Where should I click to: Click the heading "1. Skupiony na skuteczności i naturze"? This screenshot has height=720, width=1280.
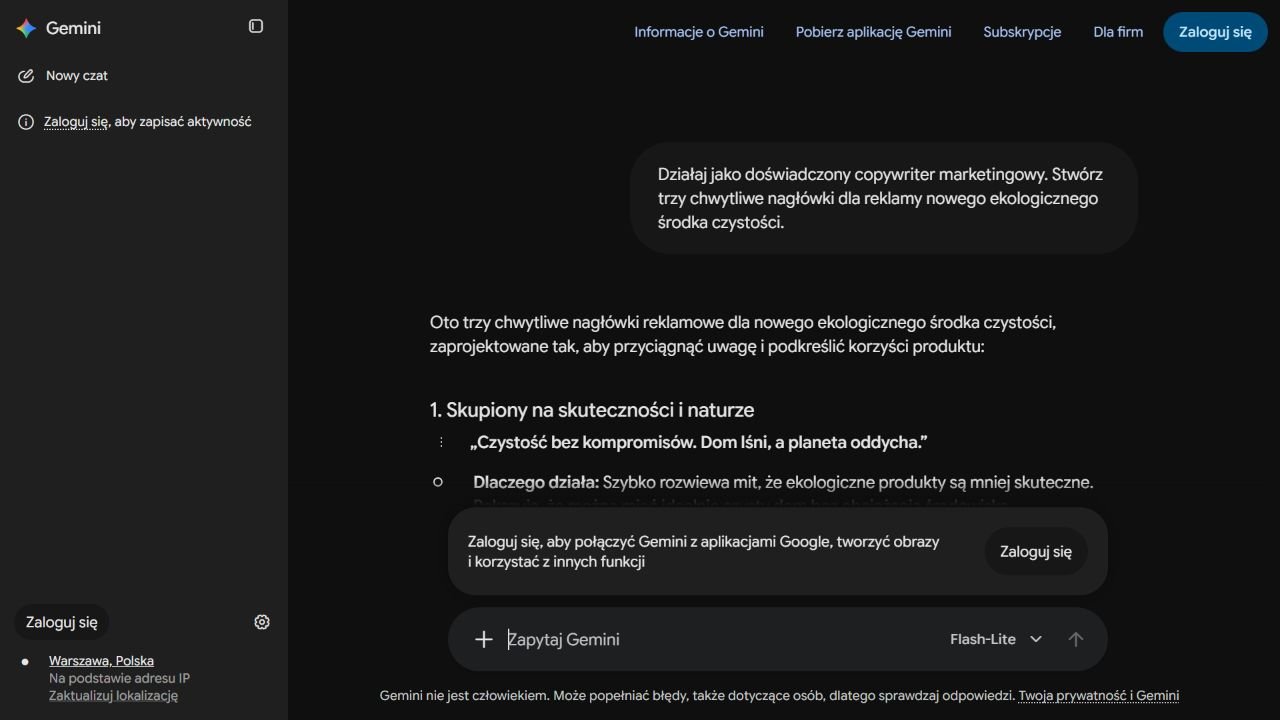(592, 410)
